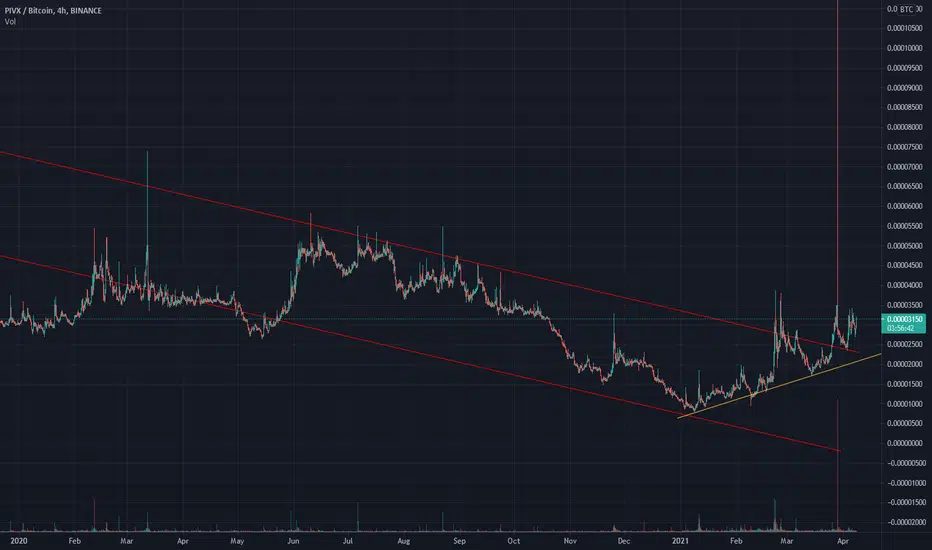Click the 0.00001500 price axis label
The width and height of the screenshot is (932, 550).
905,384
